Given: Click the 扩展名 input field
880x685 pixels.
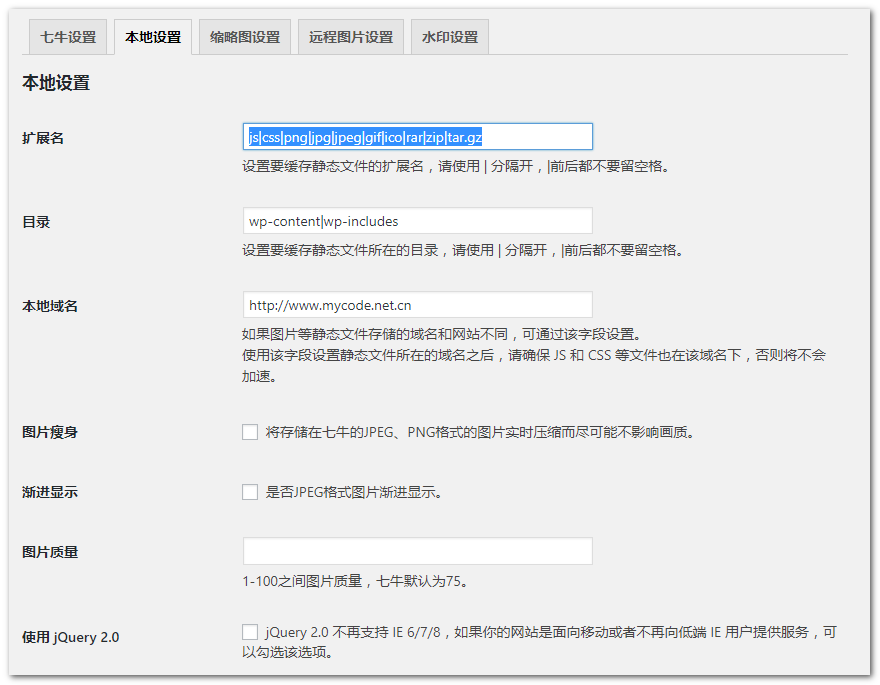Looking at the screenshot, I should pyautogui.click(x=418, y=137).
